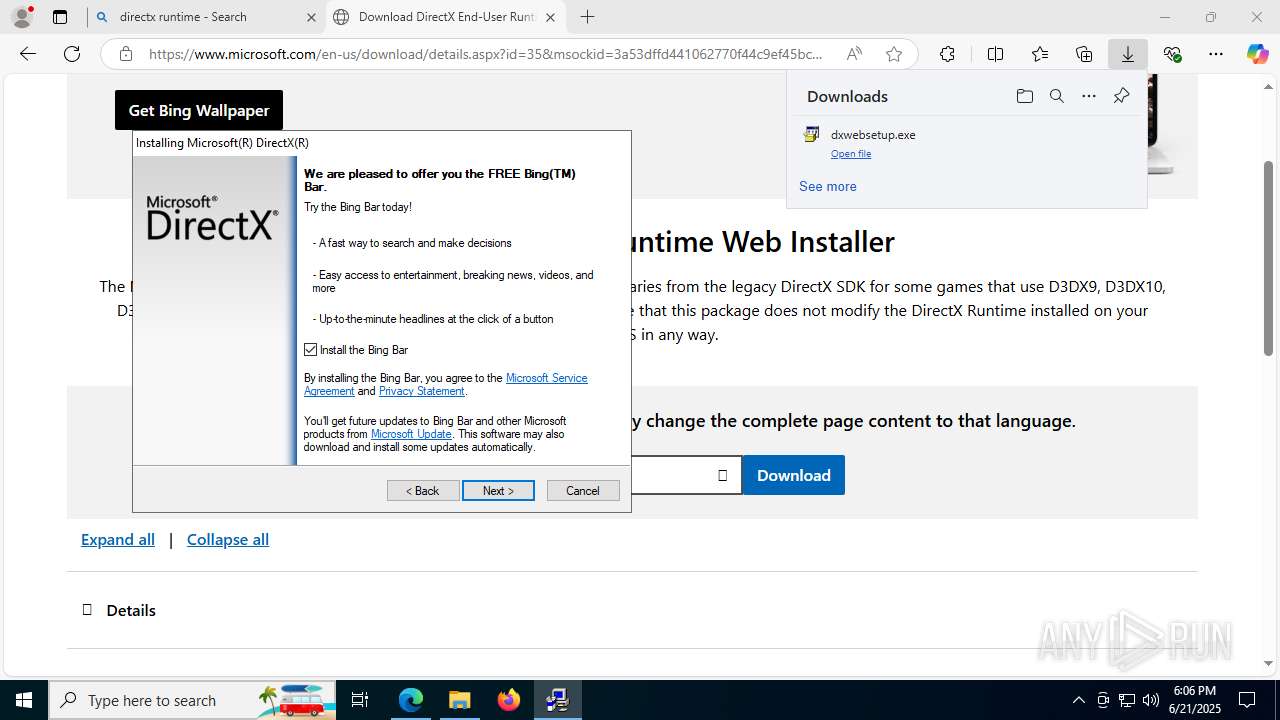Click Back in the DirectX installer
This screenshot has height=720, width=1280.
pos(423,491)
